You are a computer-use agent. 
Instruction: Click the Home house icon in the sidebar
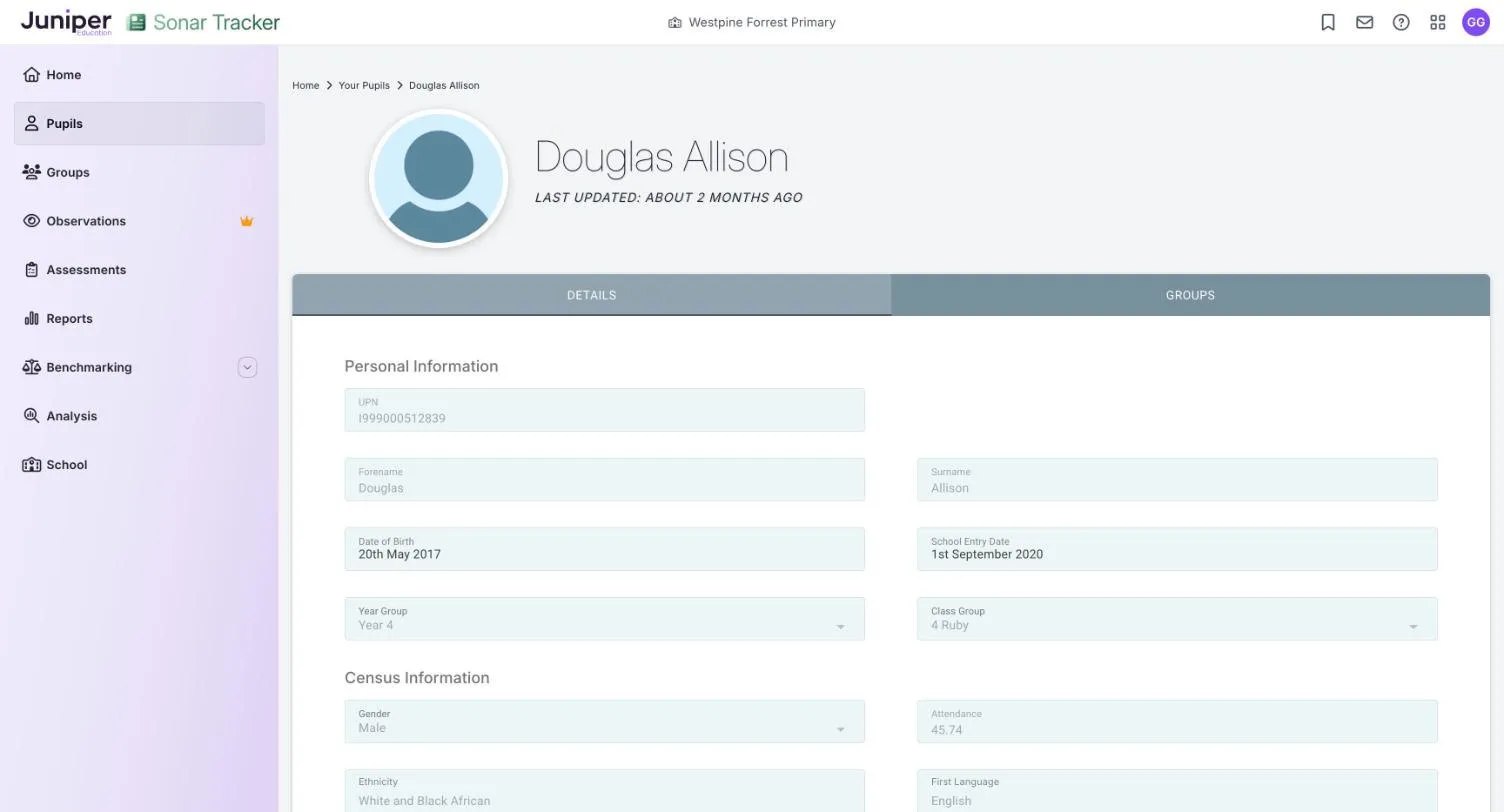(31, 75)
